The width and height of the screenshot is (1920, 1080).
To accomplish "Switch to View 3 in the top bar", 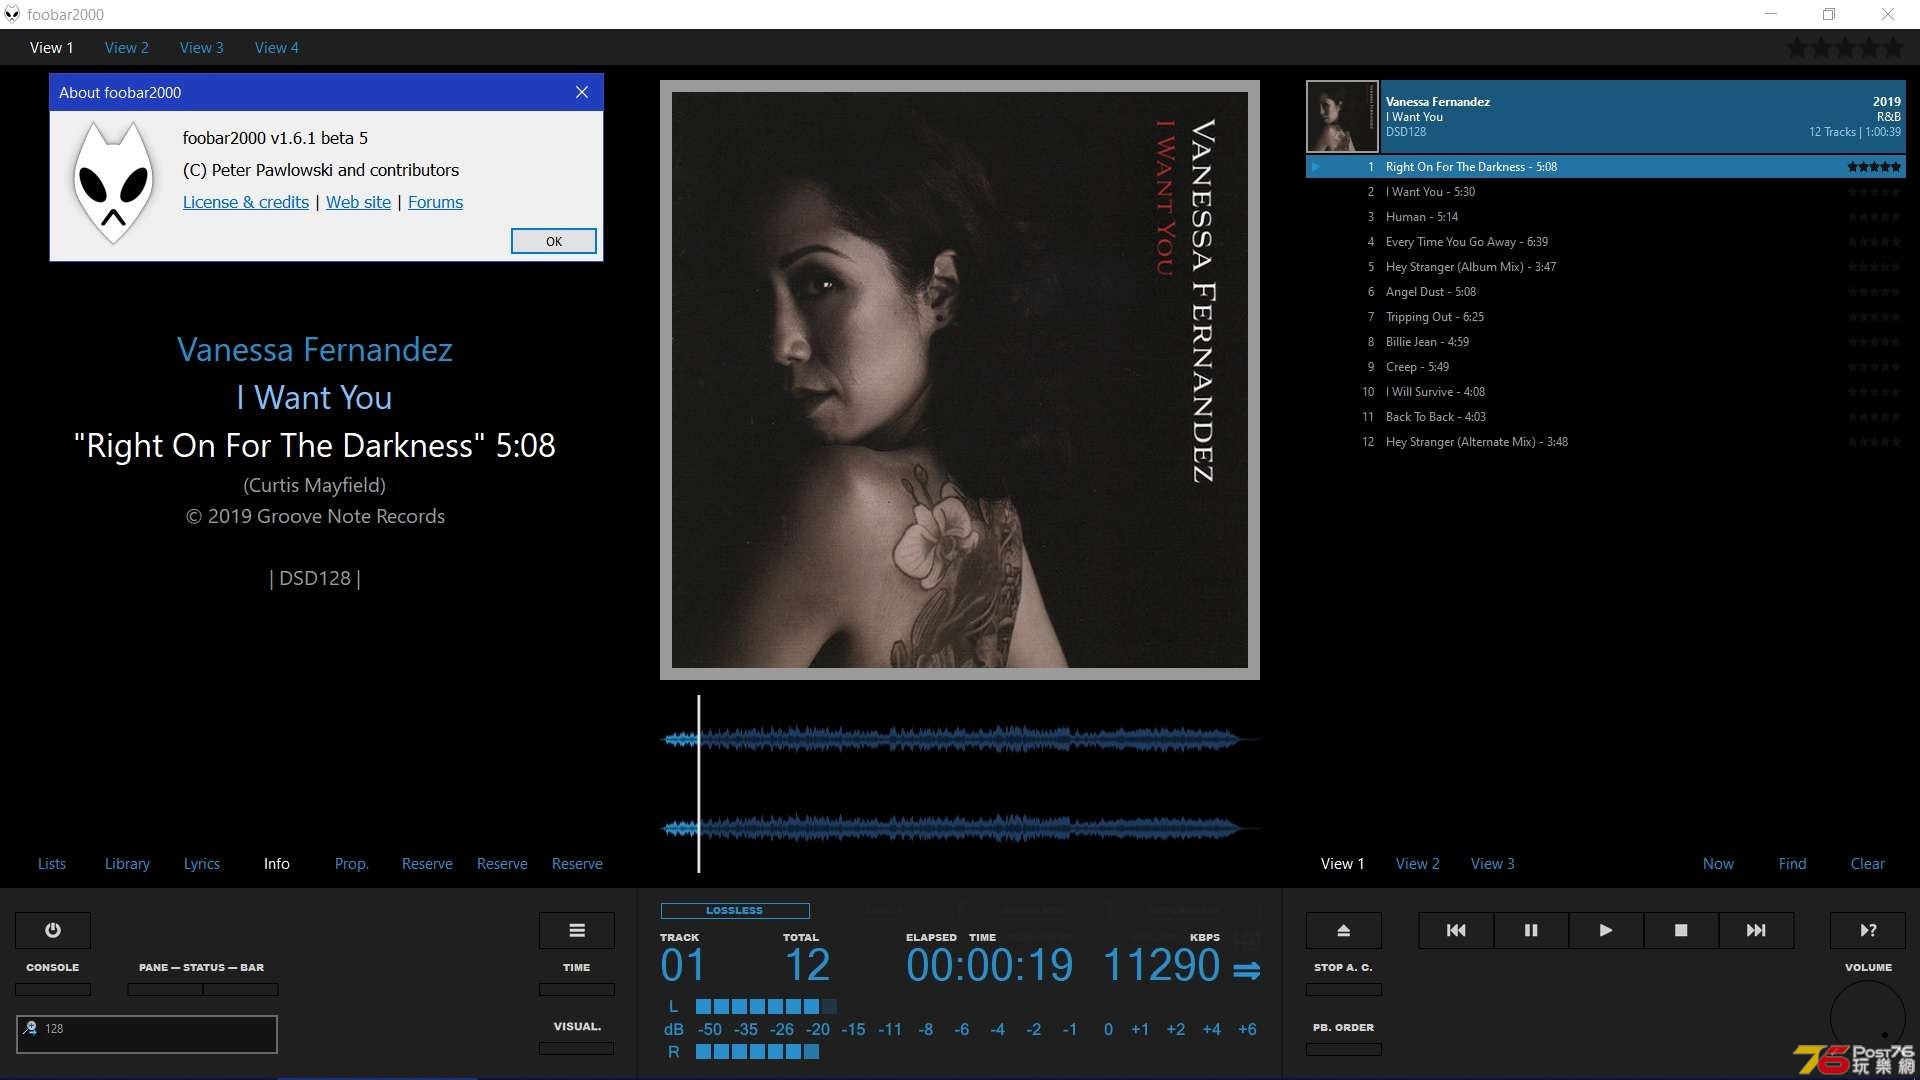I will pos(202,48).
